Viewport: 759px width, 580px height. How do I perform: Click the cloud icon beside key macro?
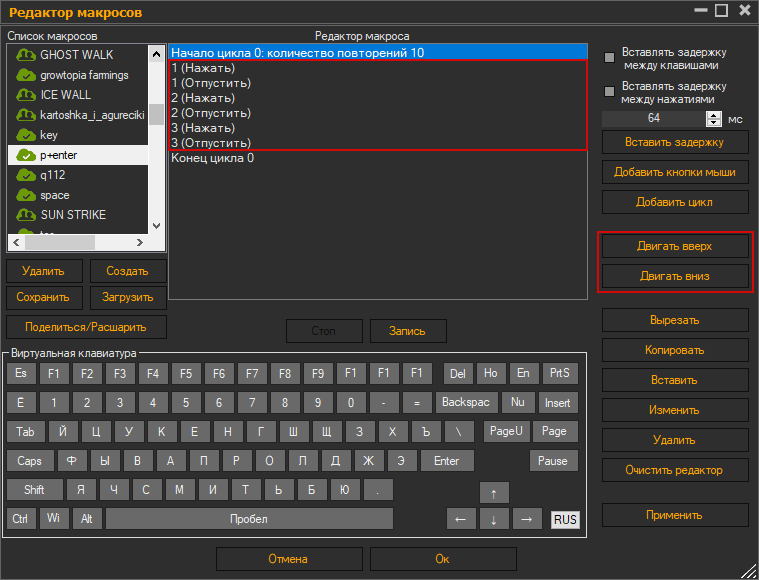coord(26,135)
